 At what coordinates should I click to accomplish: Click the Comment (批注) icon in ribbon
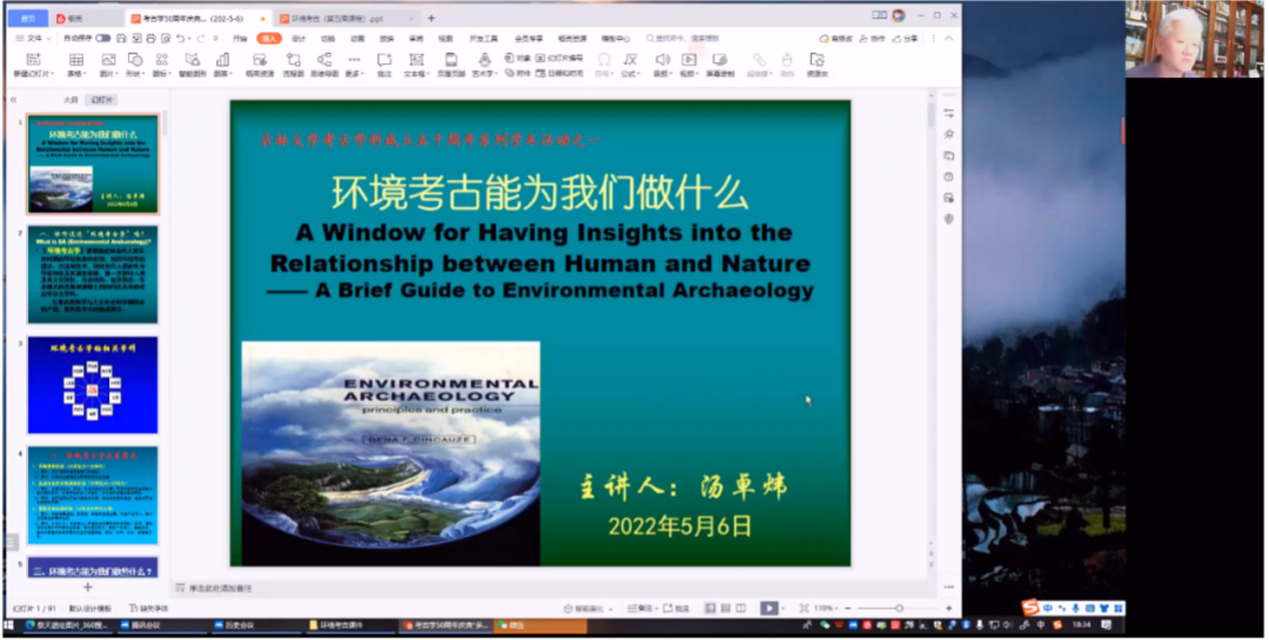[384, 60]
